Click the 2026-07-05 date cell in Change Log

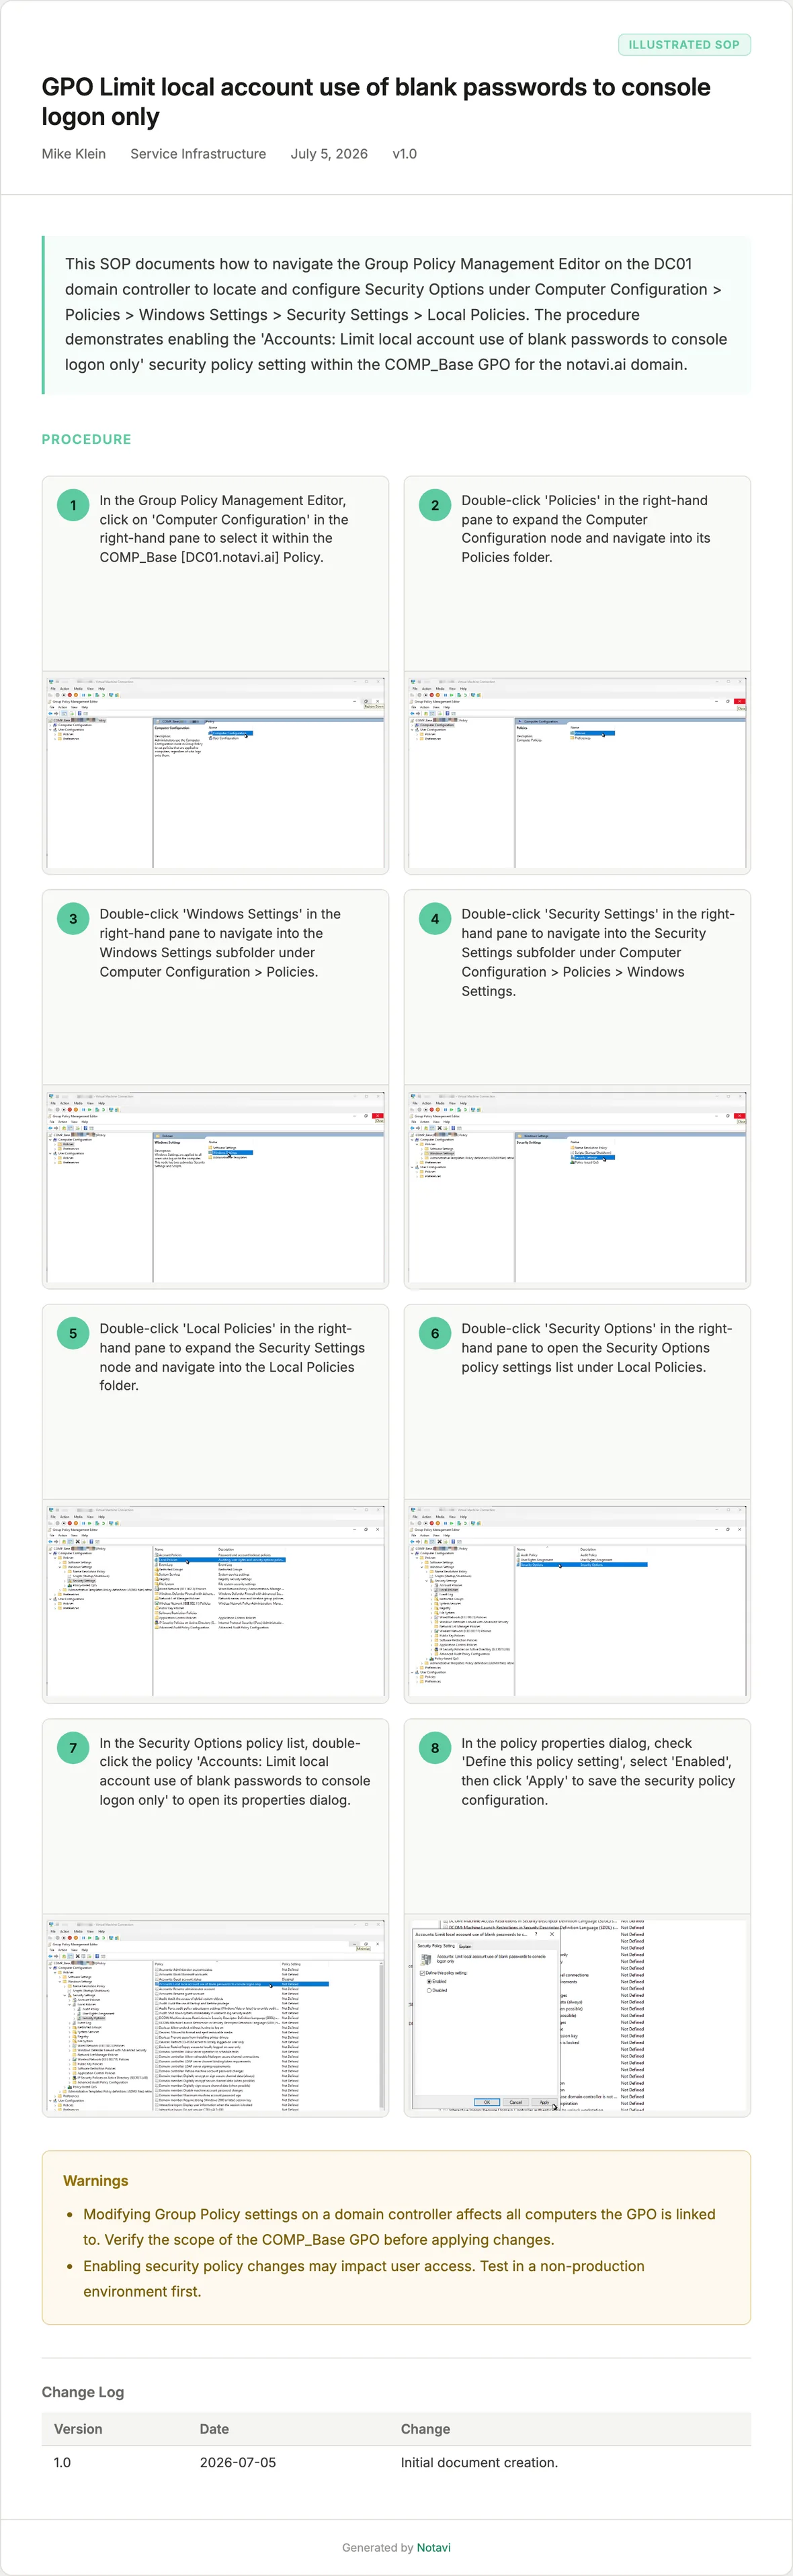pyautogui.click(x=238, y=2462)
